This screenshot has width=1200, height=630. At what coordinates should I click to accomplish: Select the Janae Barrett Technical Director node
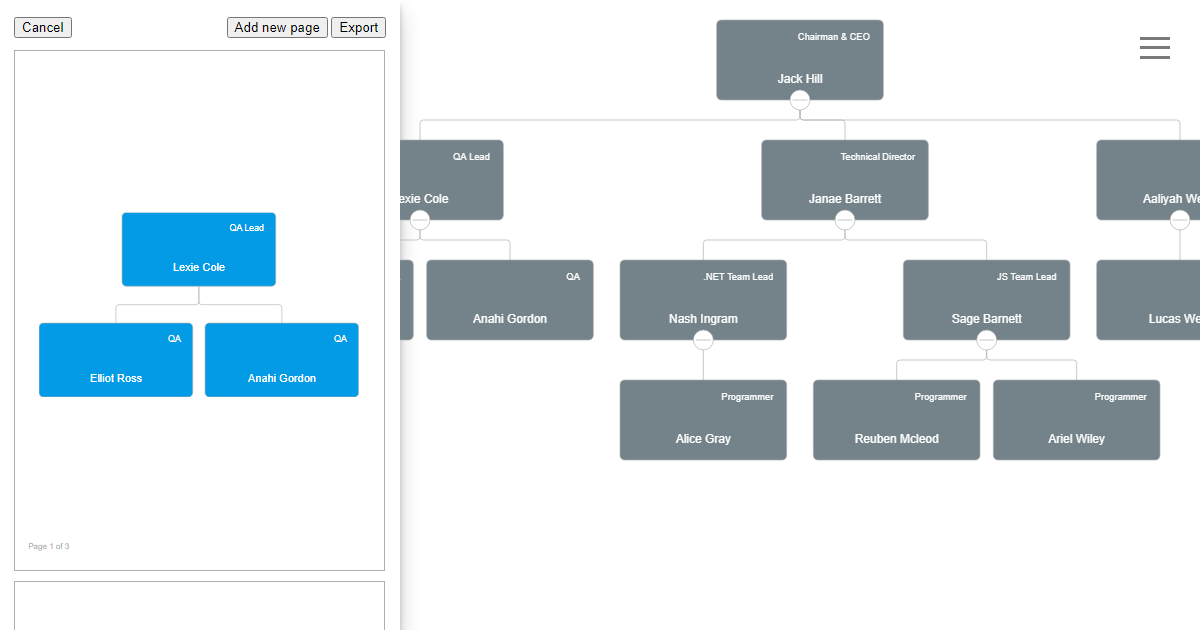pos(845,180)
